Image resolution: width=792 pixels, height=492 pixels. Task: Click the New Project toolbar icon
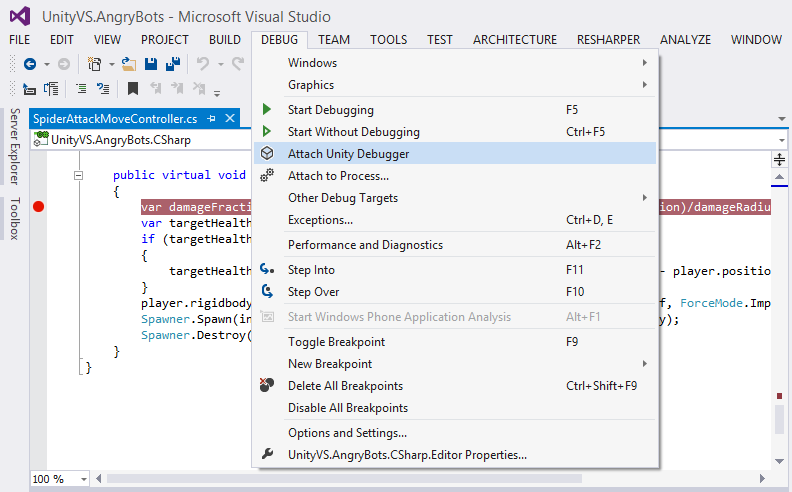[94, 64]
